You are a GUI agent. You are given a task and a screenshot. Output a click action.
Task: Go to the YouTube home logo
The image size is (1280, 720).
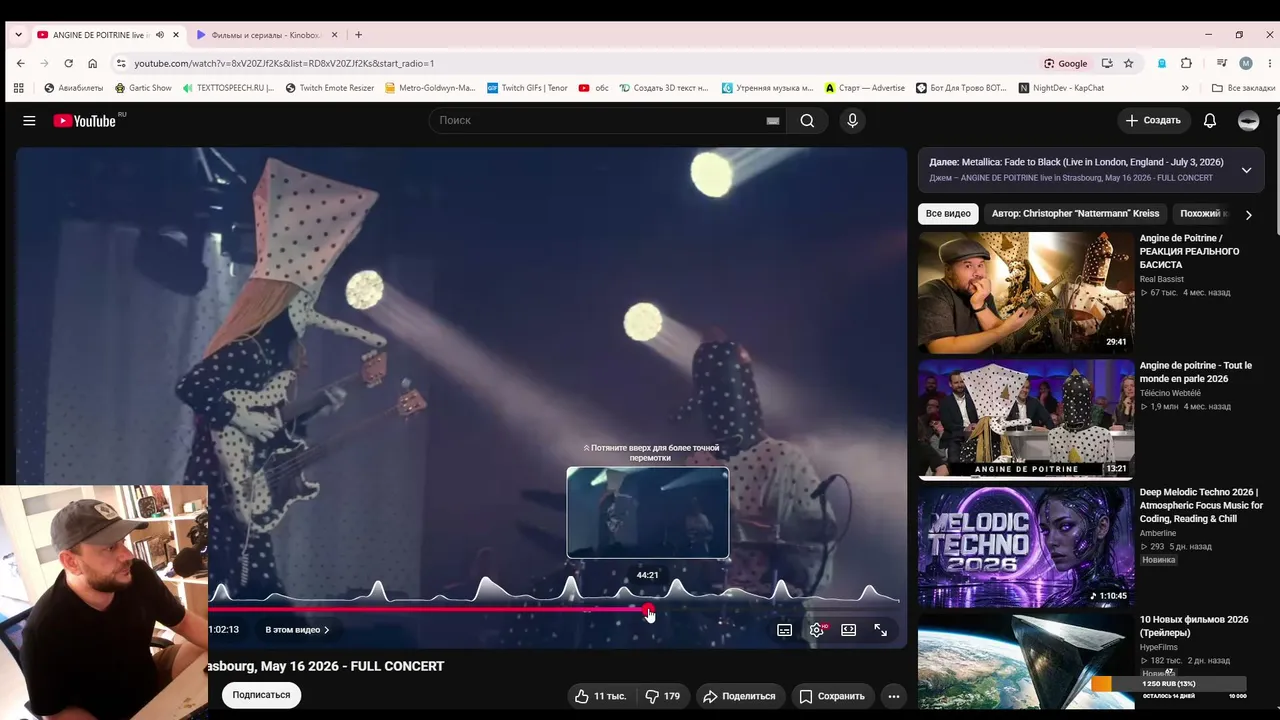coord(85,121)
